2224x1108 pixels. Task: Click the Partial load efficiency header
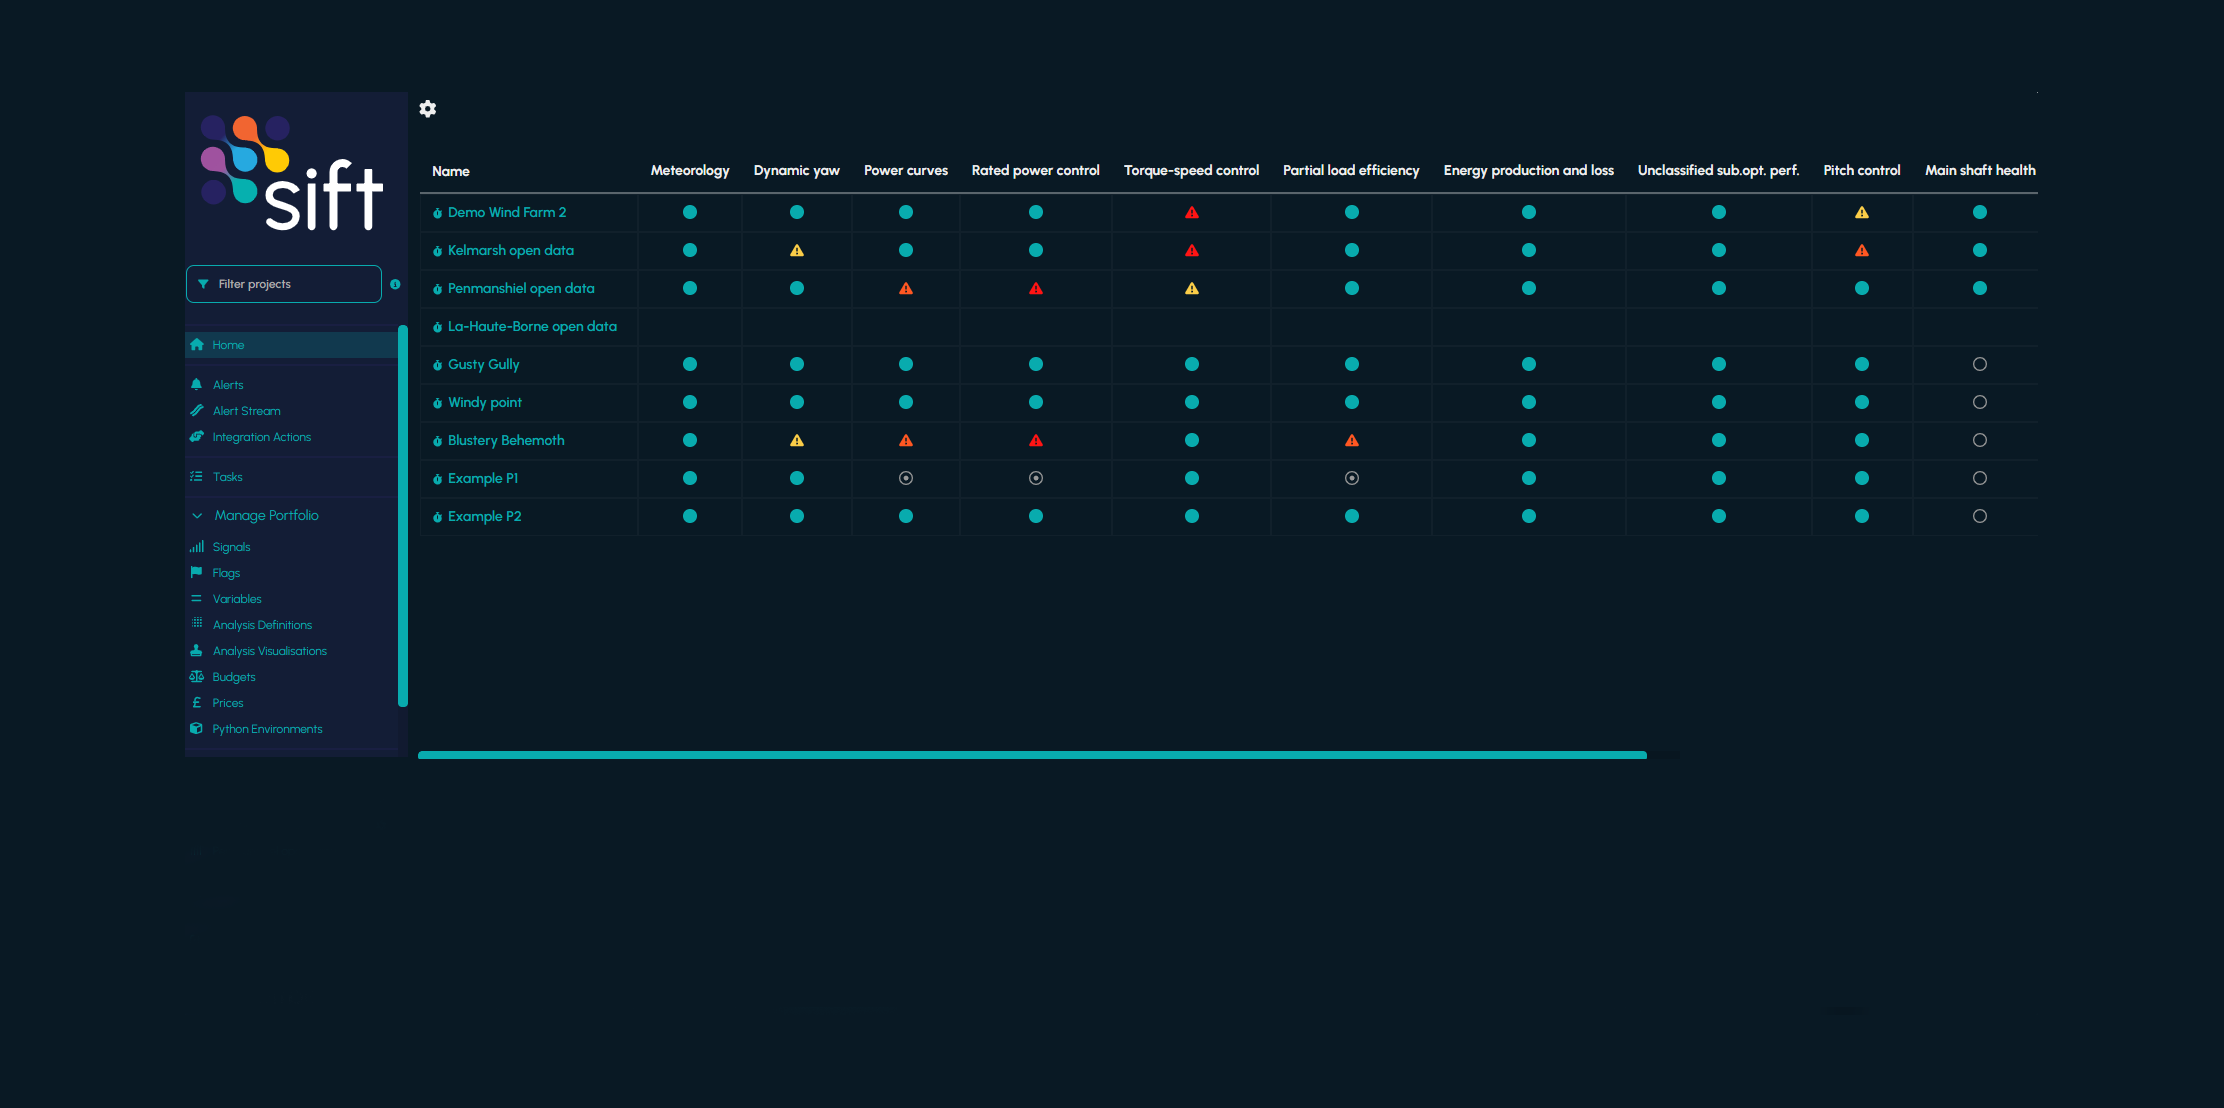click(1351, 171)
